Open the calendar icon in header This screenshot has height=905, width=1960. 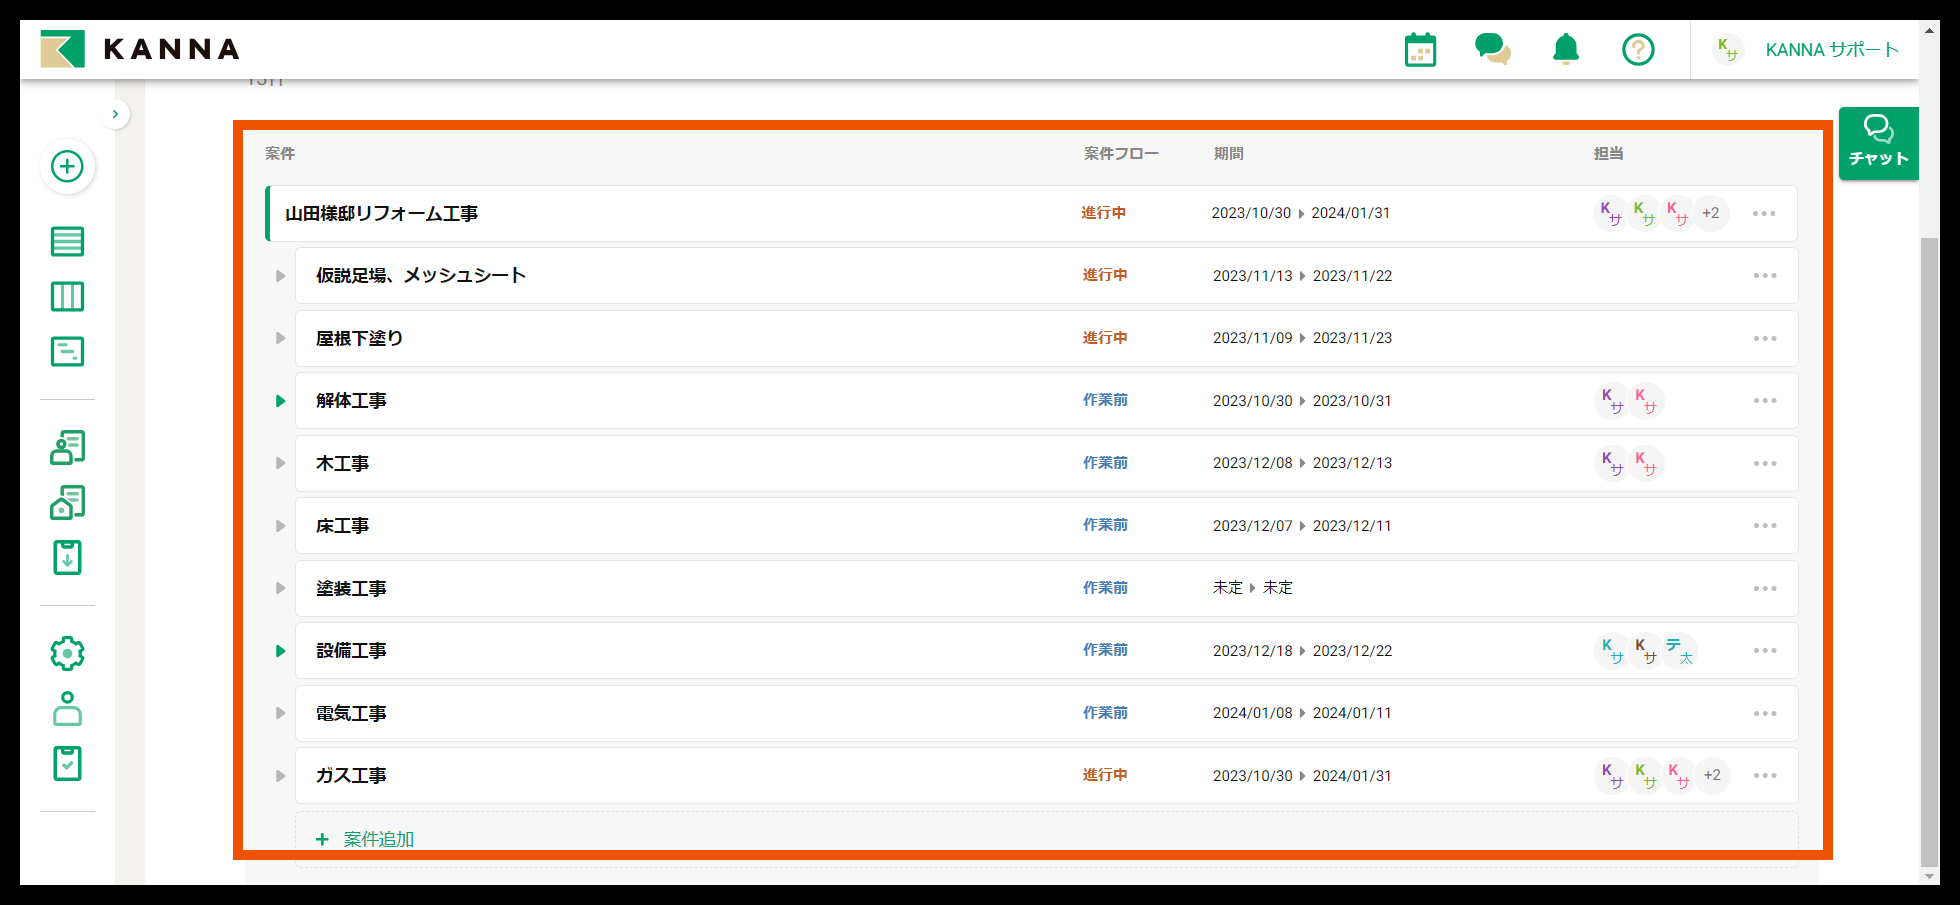point(1420,49)
